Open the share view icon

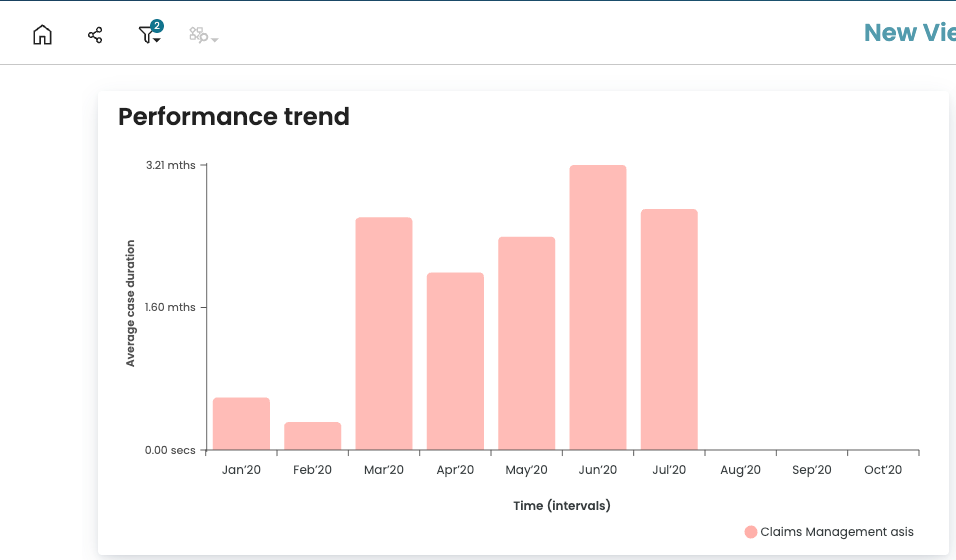pyautogui.click(x=95, y=35)
